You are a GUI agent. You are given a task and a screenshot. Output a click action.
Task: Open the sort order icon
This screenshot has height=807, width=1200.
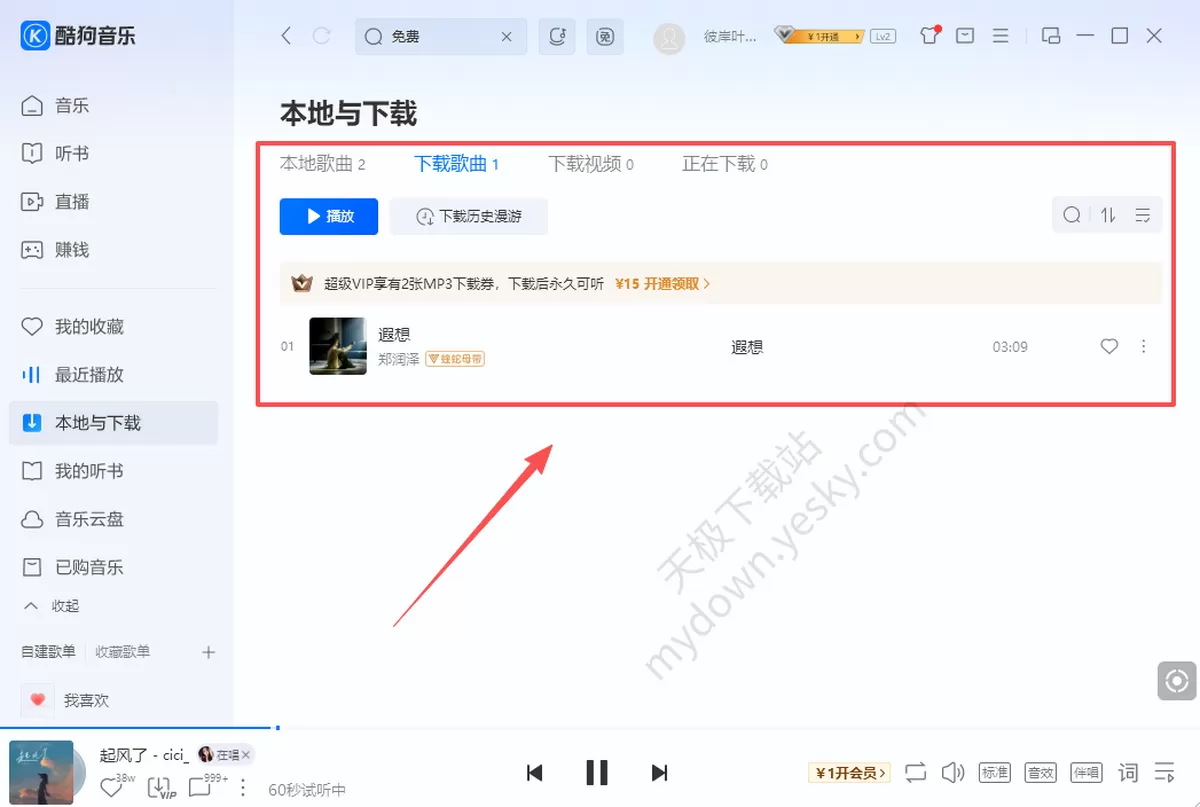coord(1108,215)
